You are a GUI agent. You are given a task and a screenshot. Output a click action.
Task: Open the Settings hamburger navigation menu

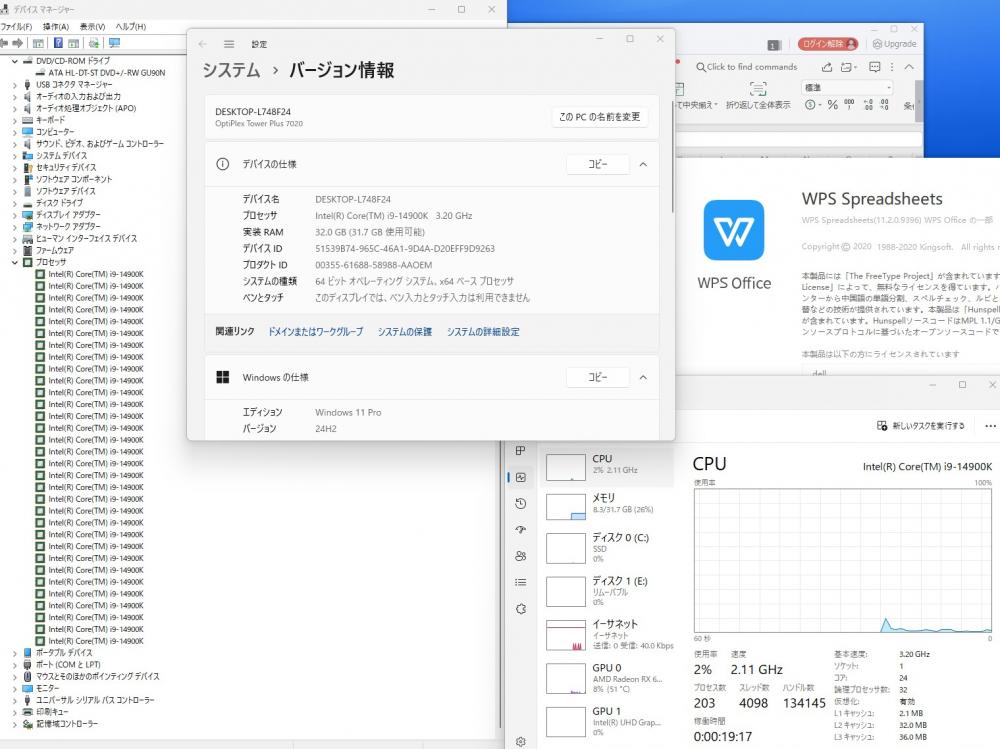(x=229, y=44)
